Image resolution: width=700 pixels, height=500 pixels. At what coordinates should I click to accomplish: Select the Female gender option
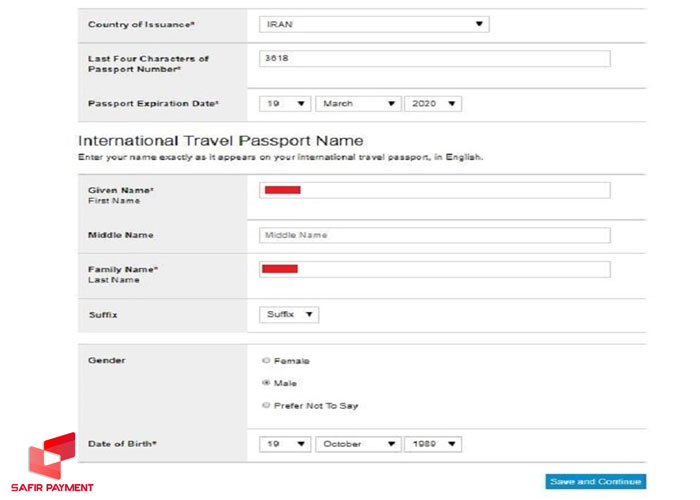click(265, 361)
